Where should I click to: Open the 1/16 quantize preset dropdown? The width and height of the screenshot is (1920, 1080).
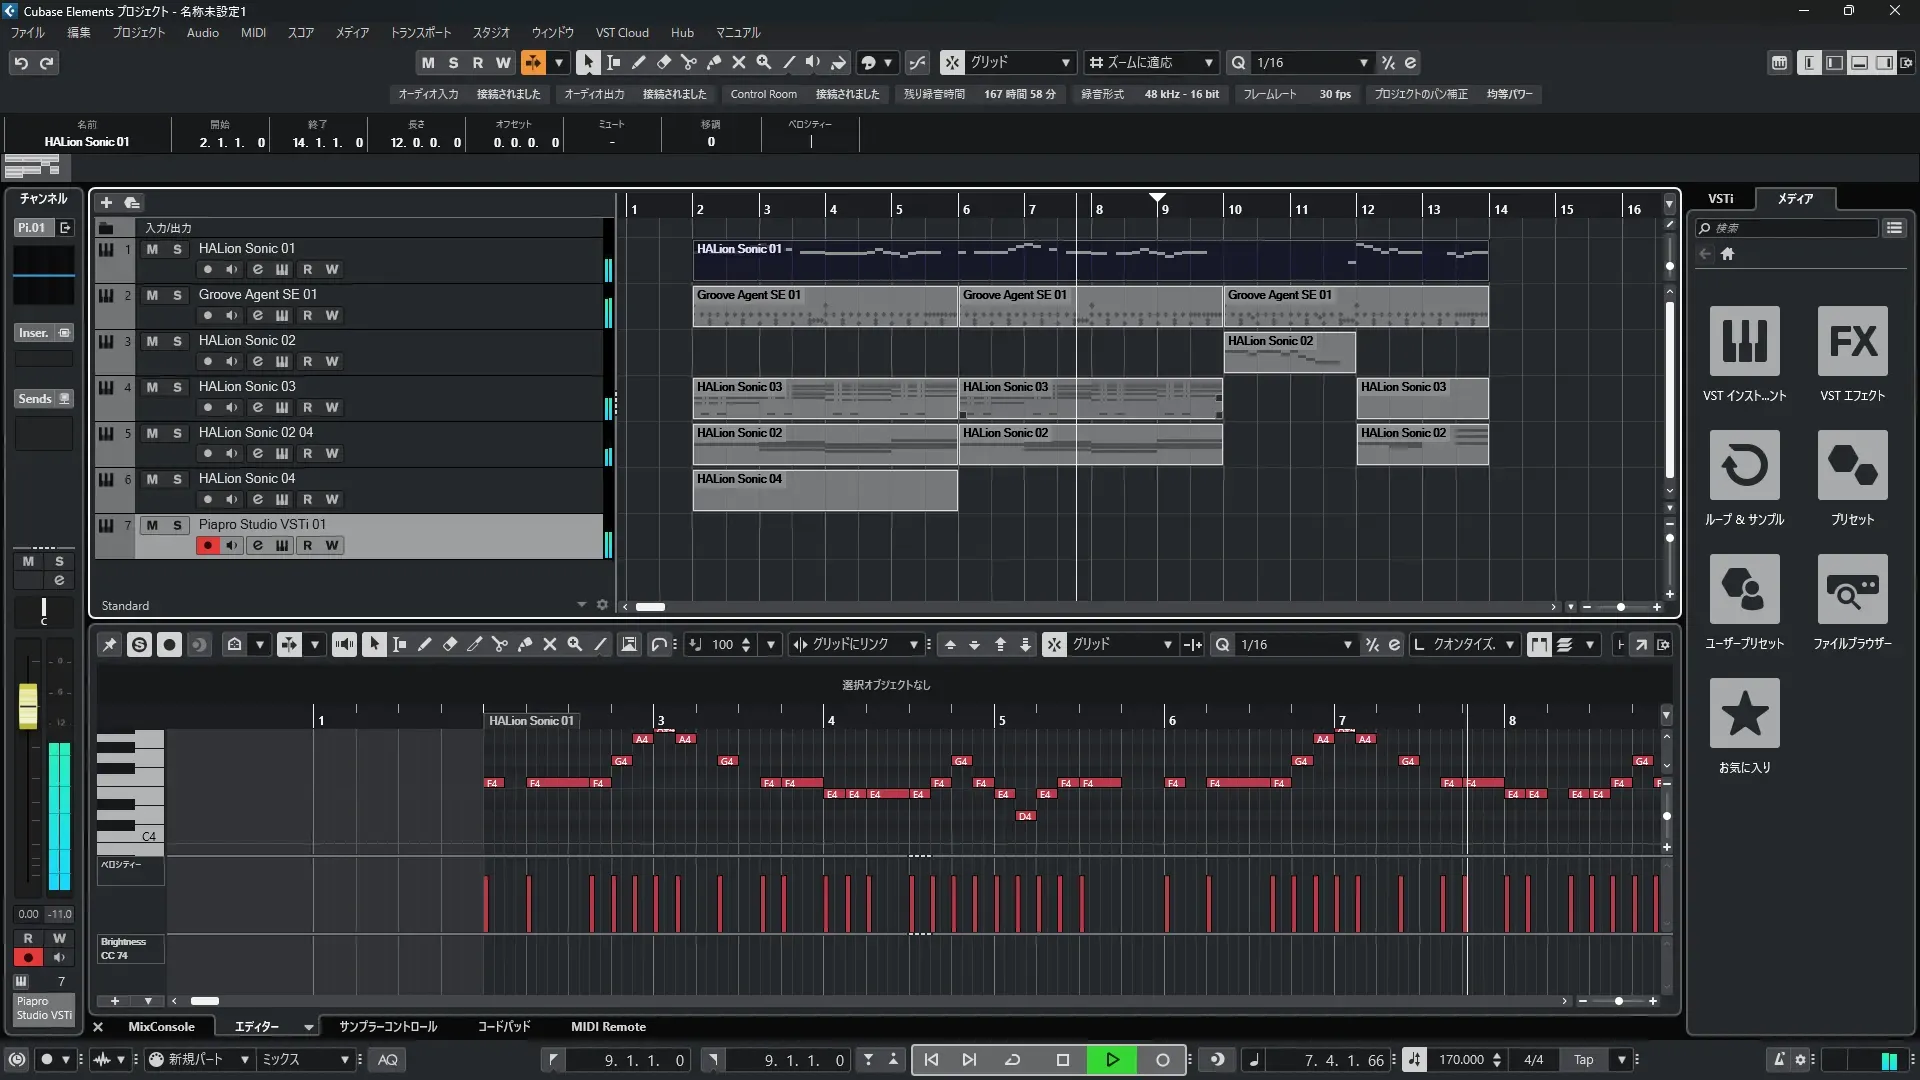pos(1363,63)
